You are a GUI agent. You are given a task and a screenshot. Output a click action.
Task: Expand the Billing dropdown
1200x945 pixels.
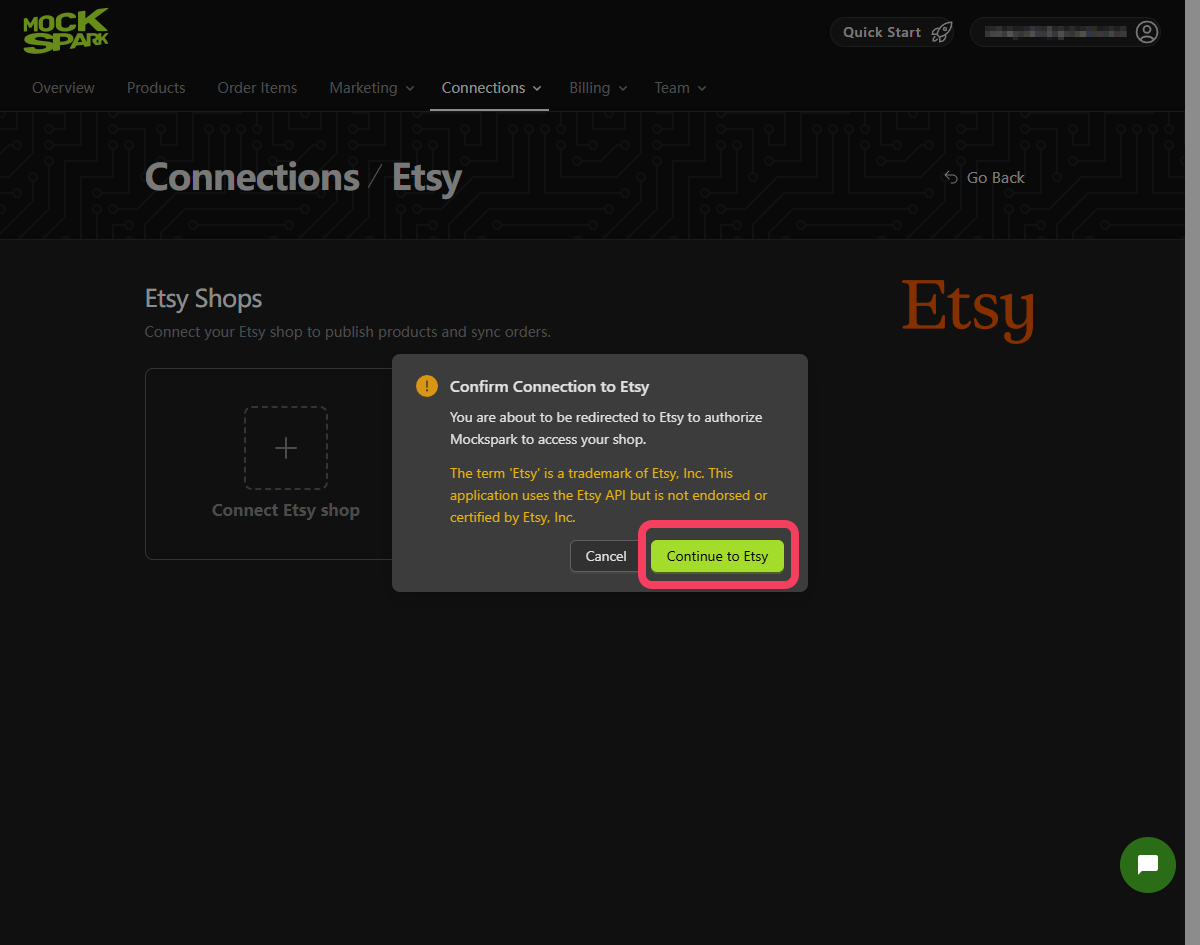pyautogui.click(x=598, y=88)
